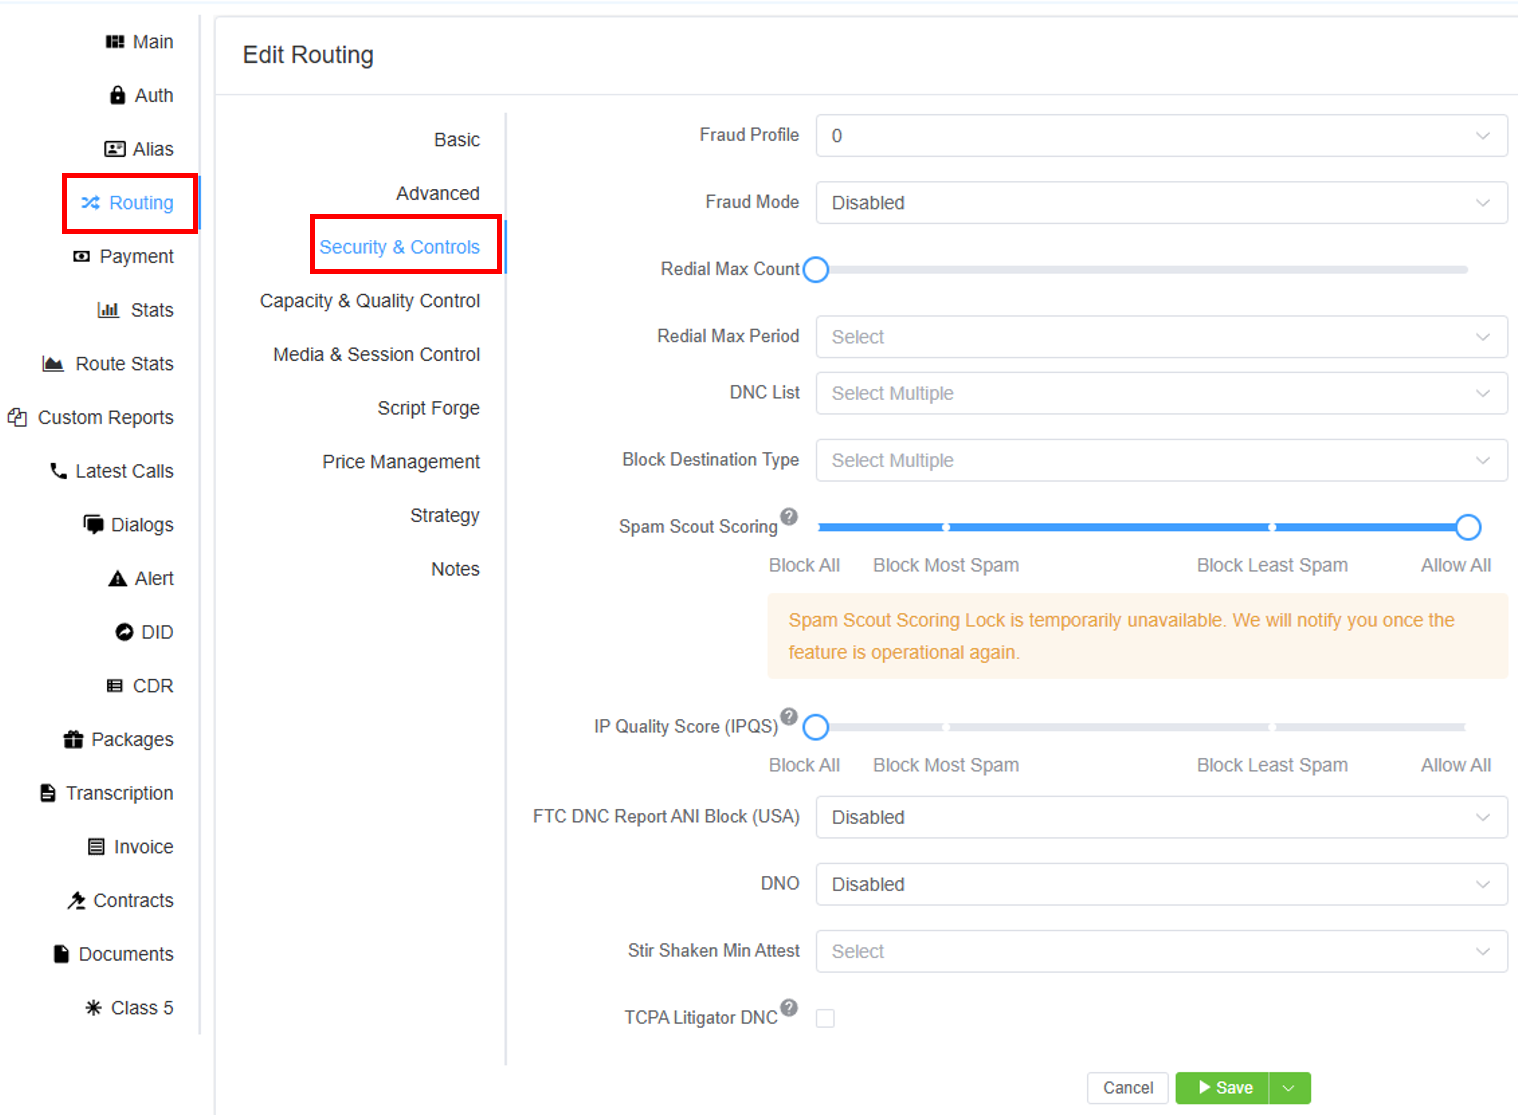Expand the Save button's arrow menu
The height and width of the screenshot is (1115, 1518).
1289,1088
